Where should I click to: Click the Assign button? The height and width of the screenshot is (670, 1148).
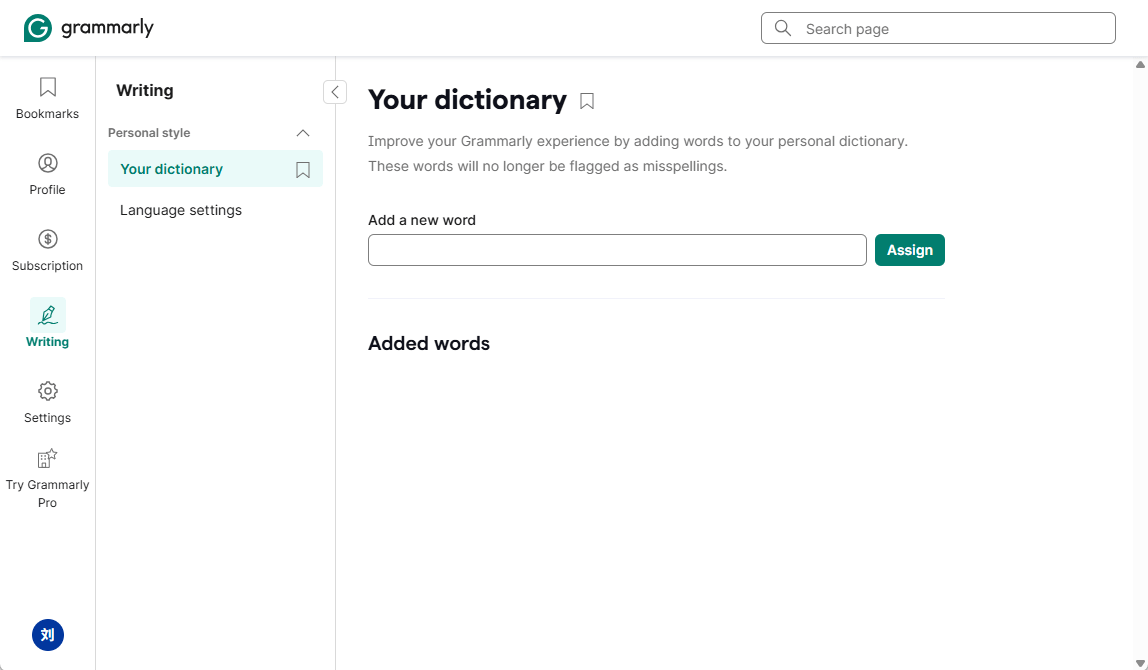point(909,250)
